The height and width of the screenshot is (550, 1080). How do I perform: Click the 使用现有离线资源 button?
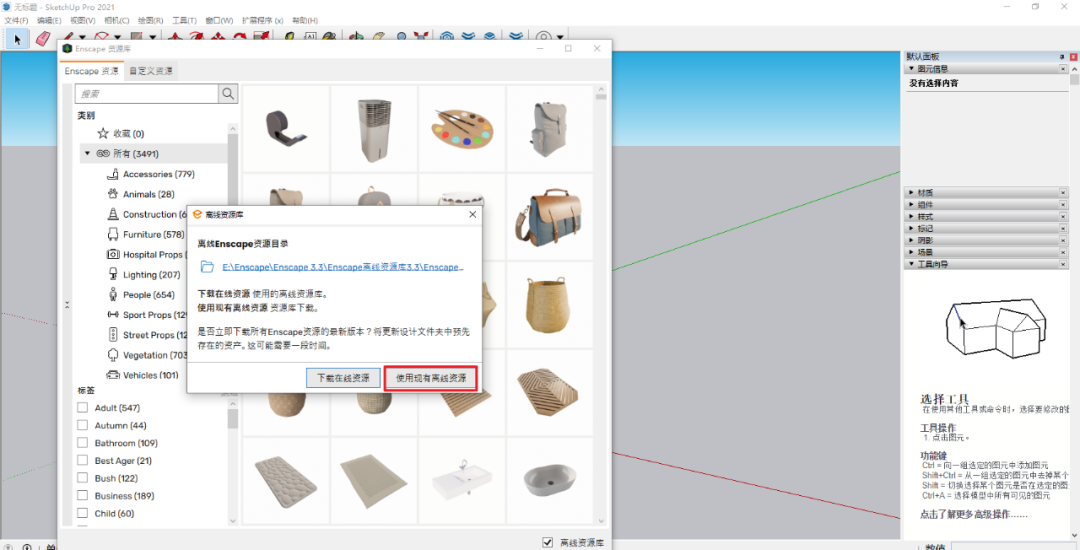430,378
